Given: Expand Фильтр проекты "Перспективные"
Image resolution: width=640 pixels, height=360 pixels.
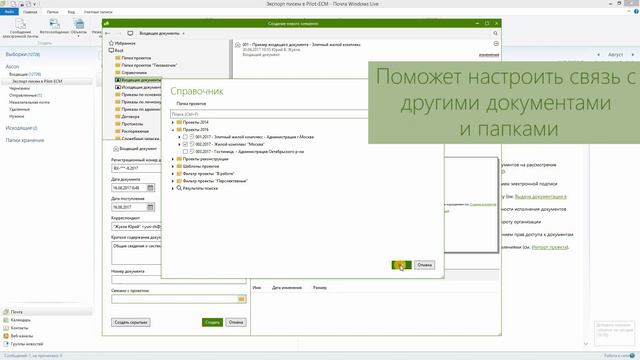Looking at the screenshot, I should point(173,181).
